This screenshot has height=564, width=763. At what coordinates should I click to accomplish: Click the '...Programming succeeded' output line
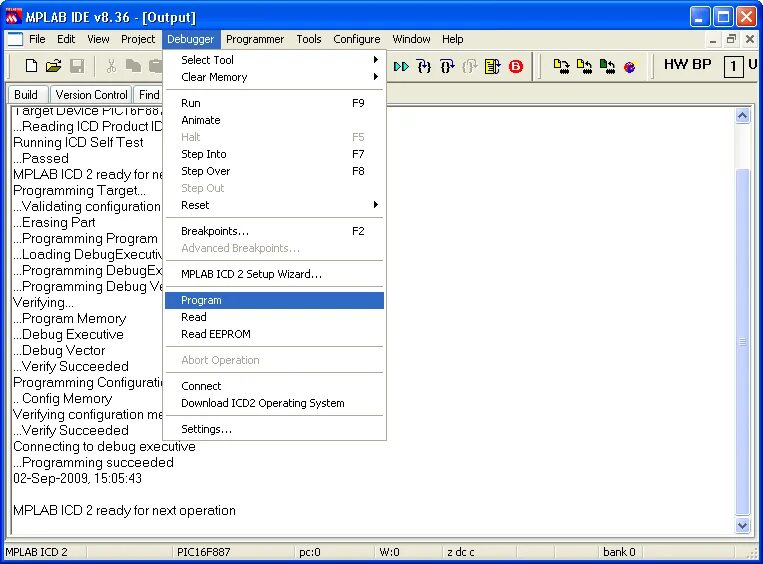coord(93,462)
